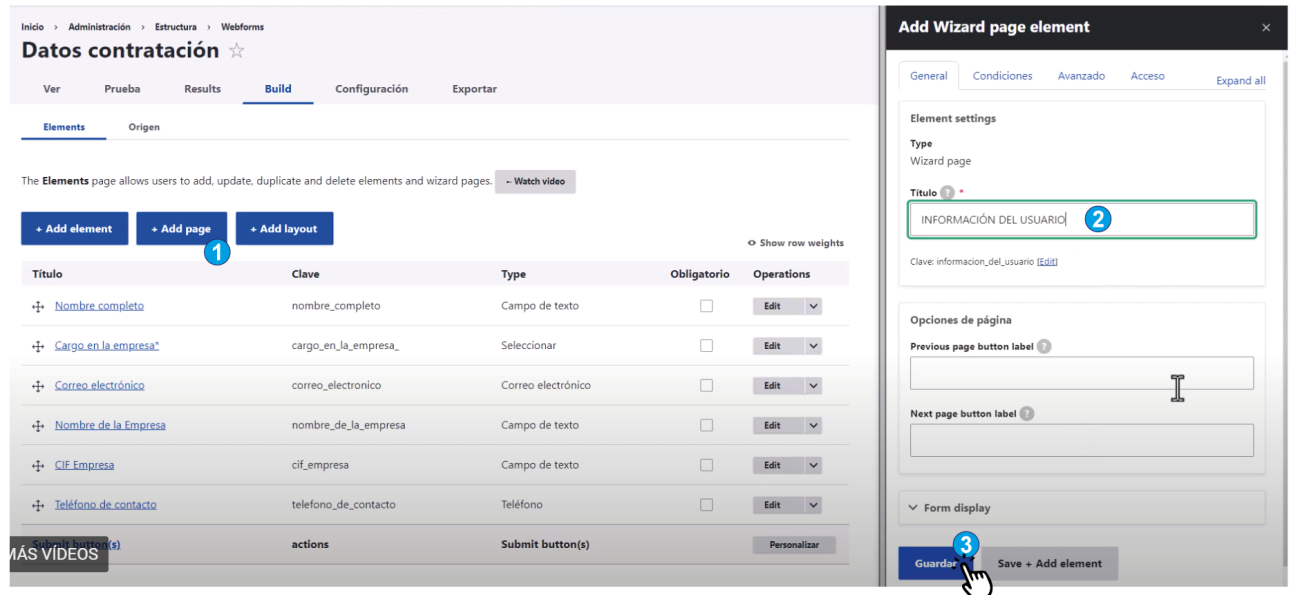Viewport: 1300px width, 595px height.
Task: Click the drag handle for CIF Empresa
Action: [x=39, y=465]
